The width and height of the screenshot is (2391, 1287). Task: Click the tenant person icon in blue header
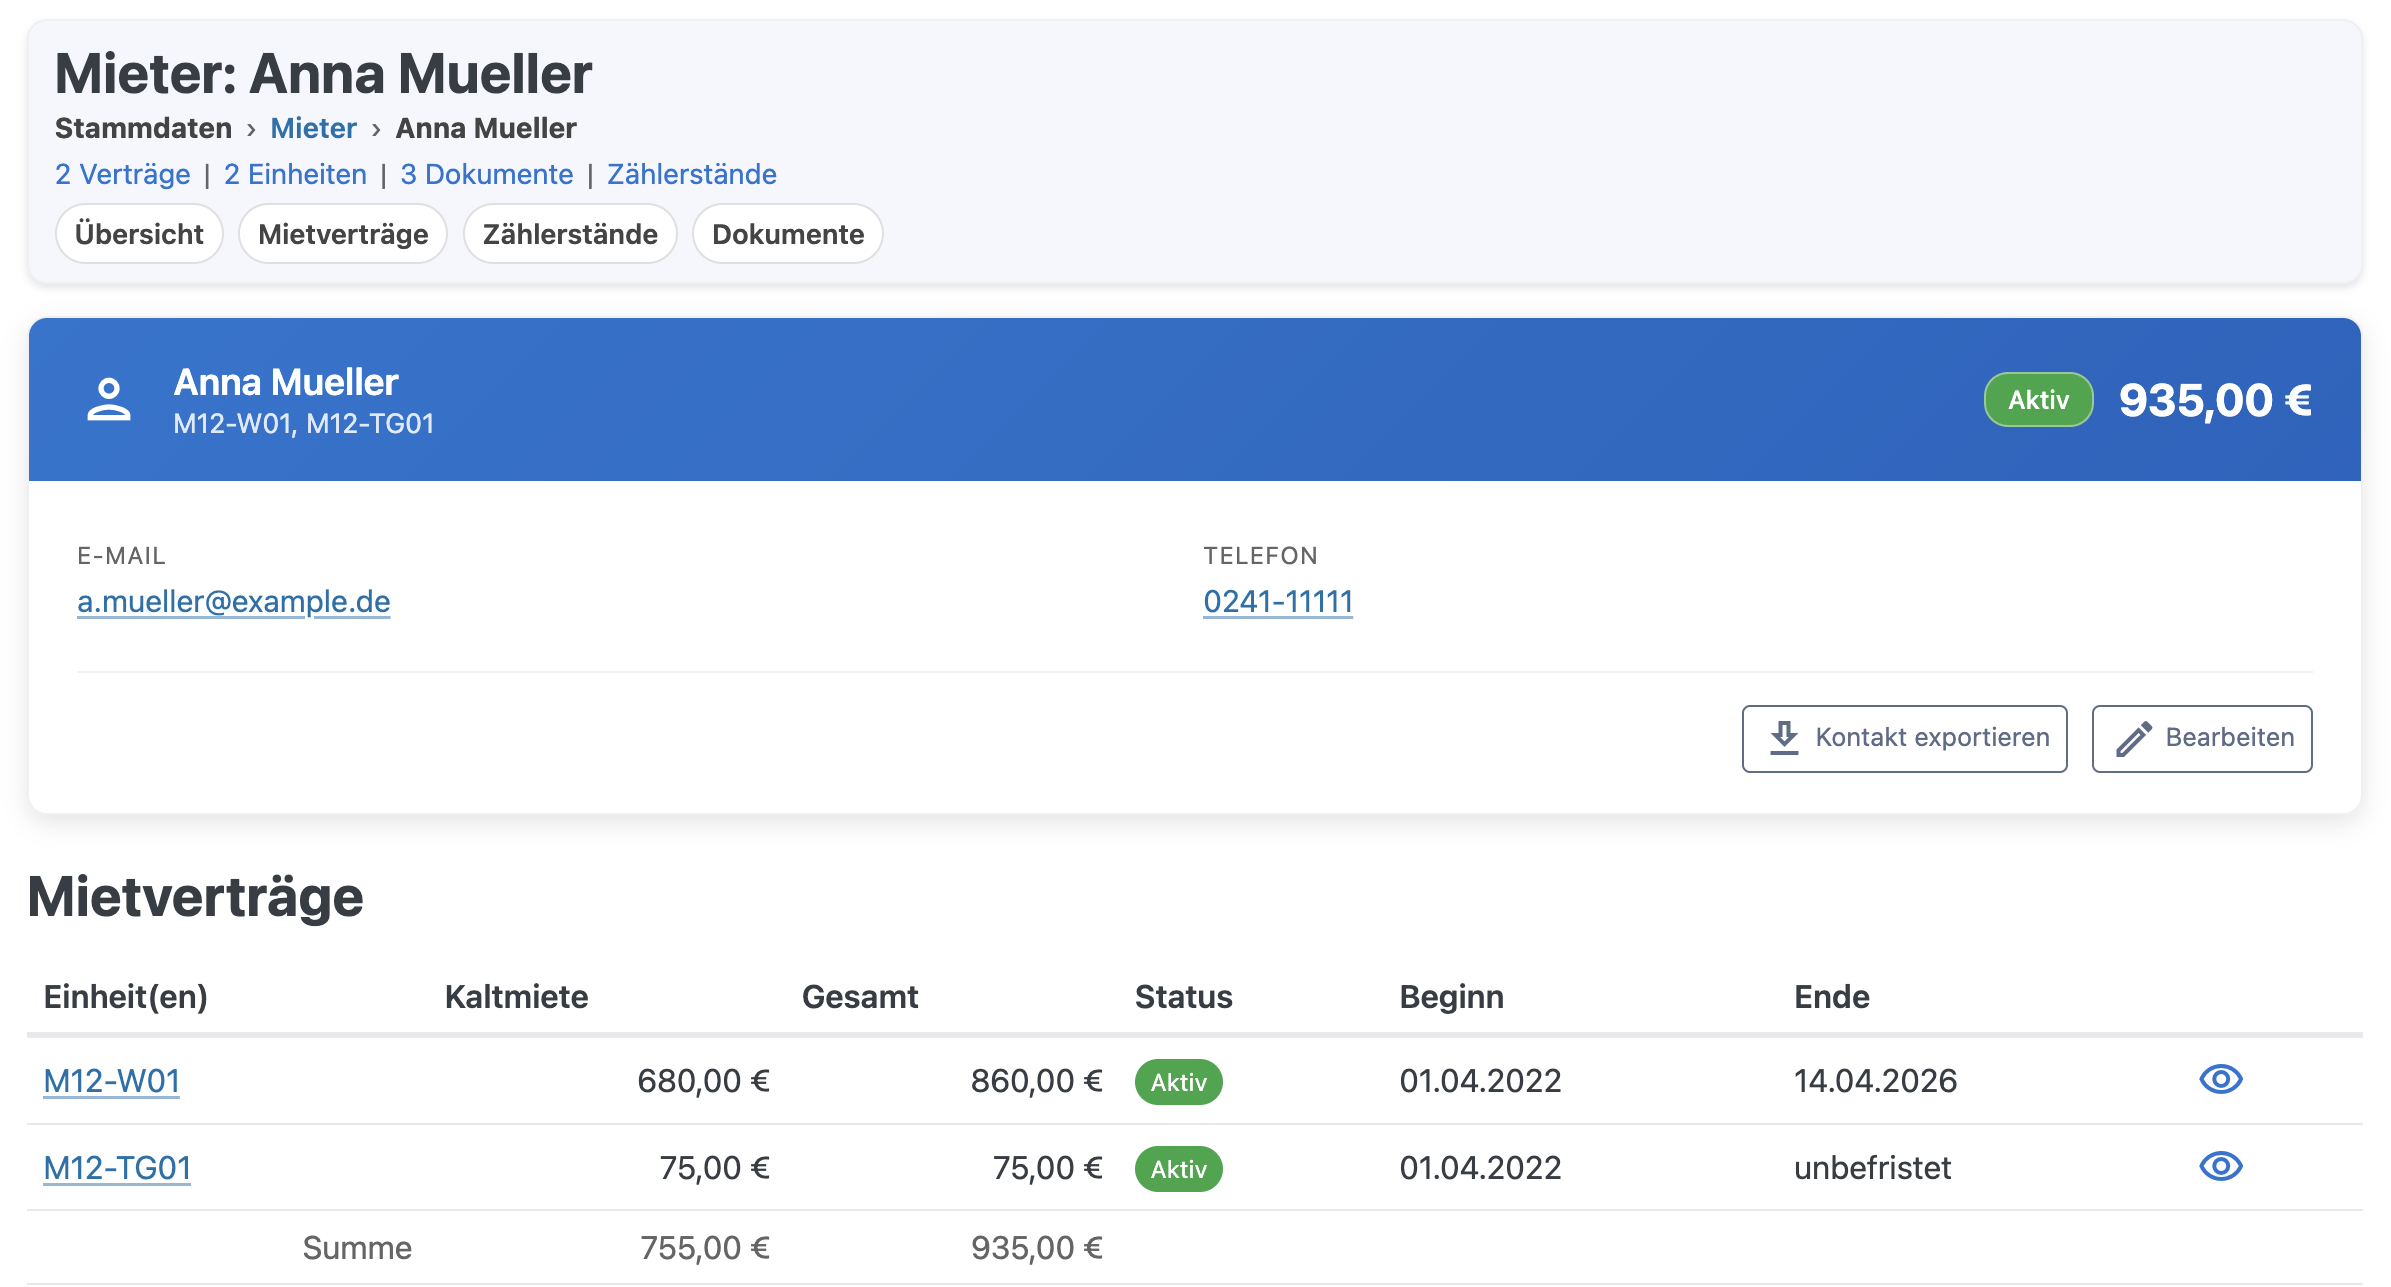(x=108, y=400)
